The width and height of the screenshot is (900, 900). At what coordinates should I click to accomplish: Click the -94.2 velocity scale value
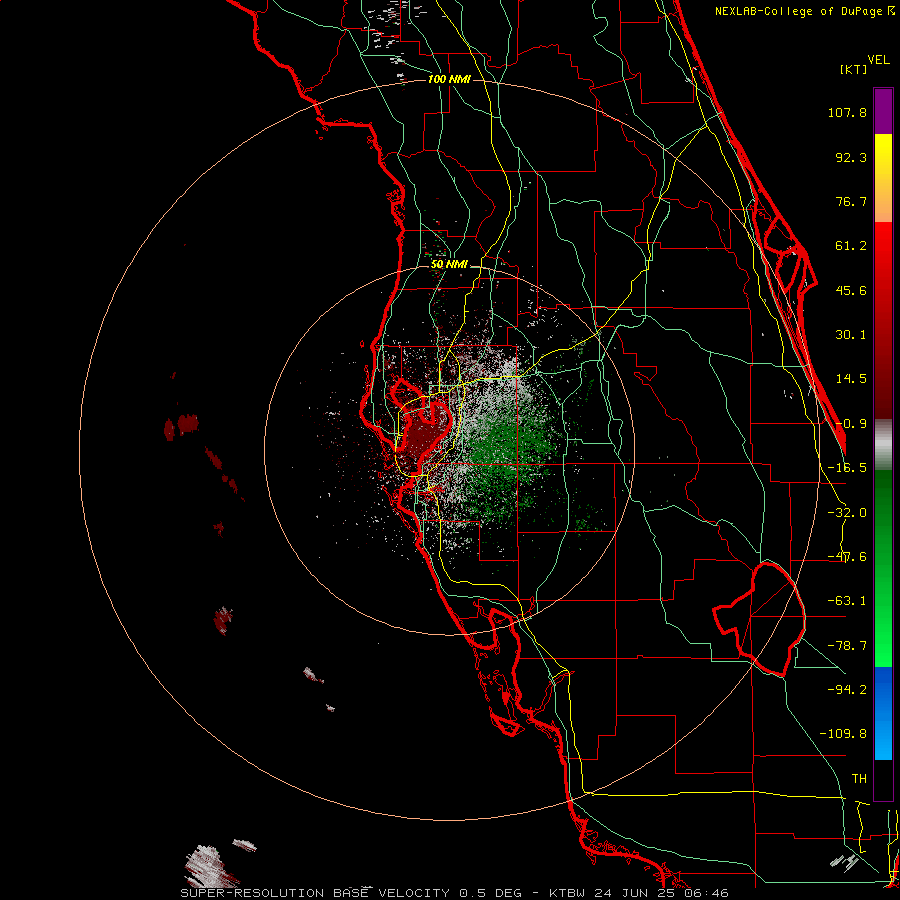pos(847,690)
